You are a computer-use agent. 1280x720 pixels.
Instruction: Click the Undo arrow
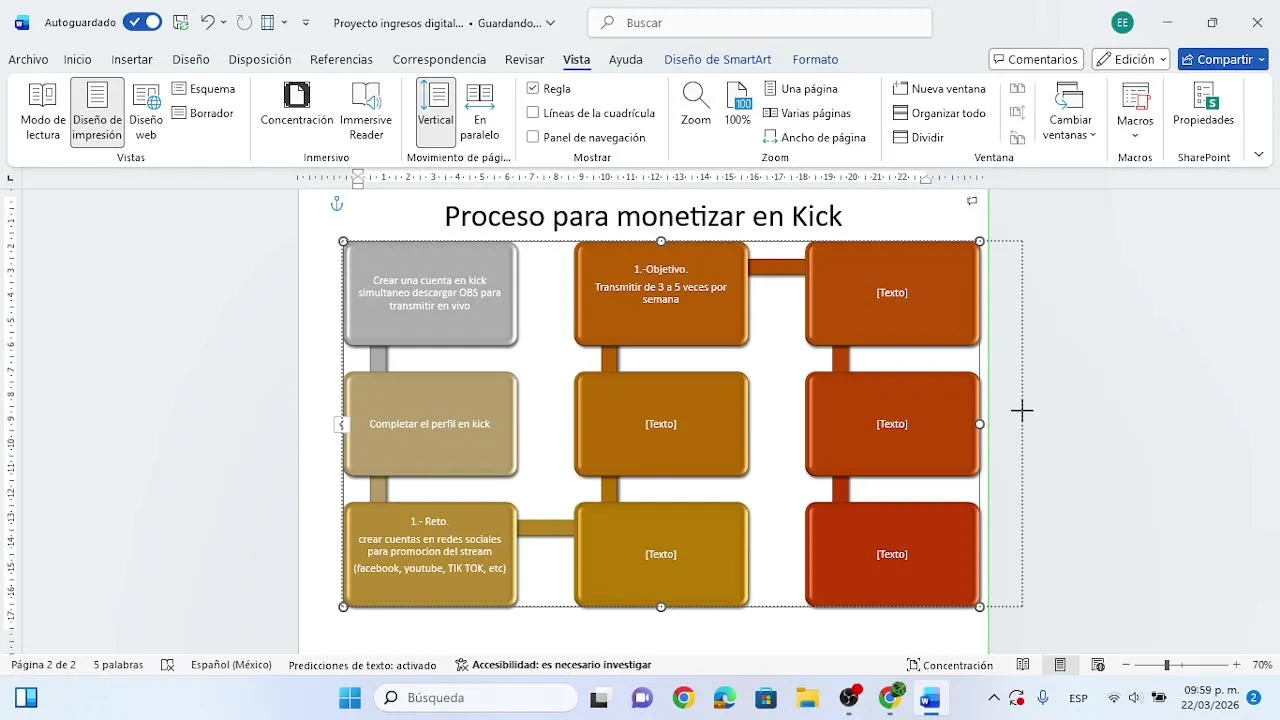coord(207,22)
